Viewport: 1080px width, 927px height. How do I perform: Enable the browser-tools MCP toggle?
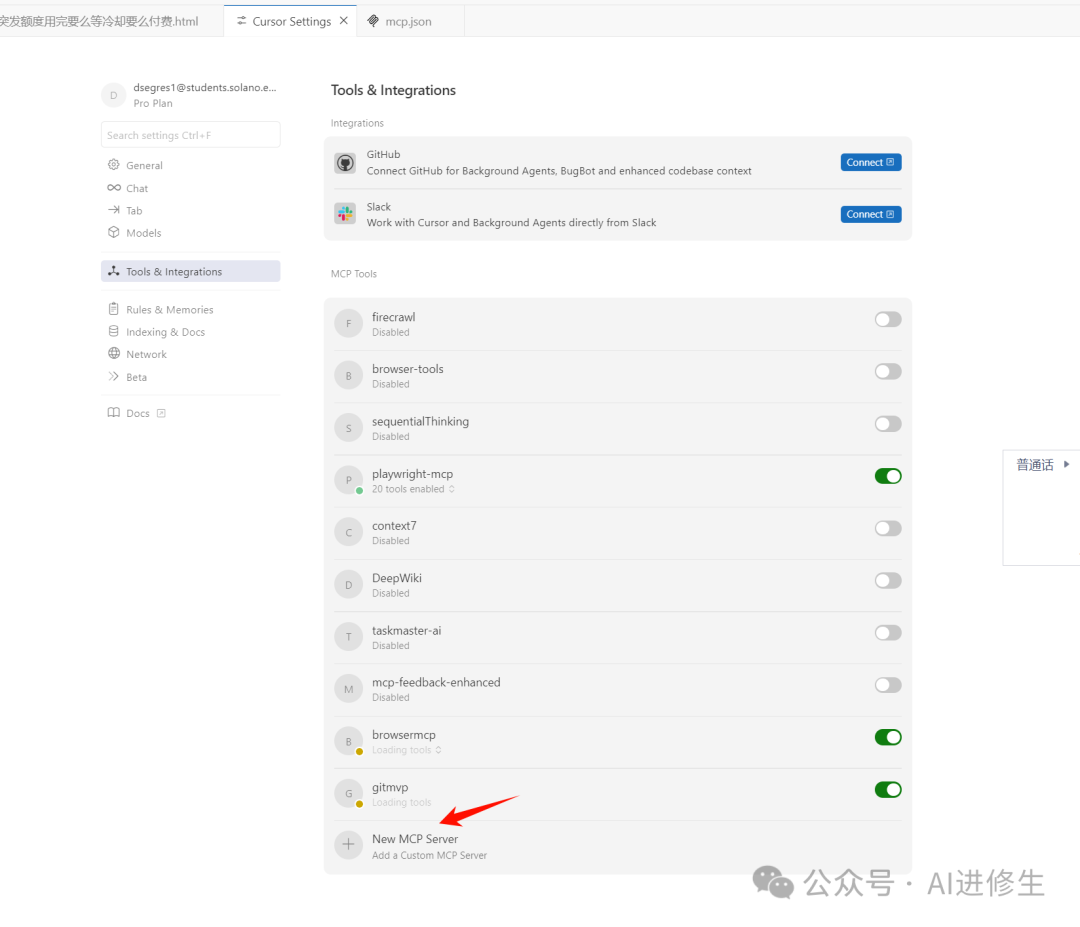(888, 372)
